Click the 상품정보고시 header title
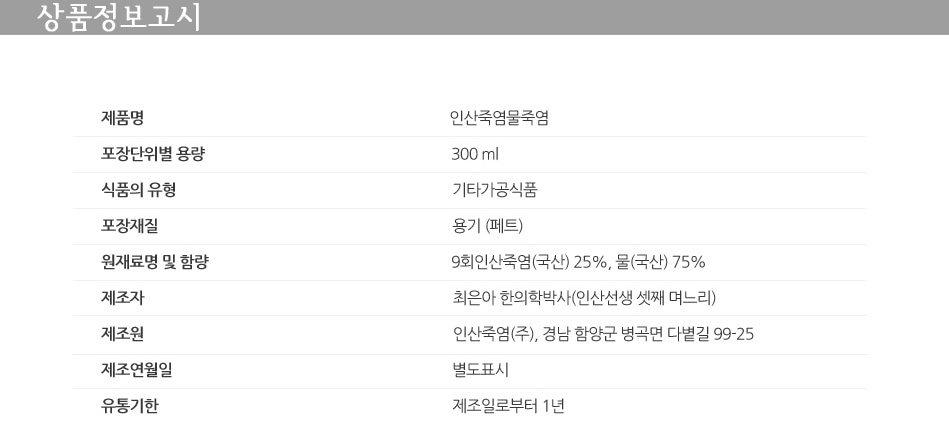This screenshot has width=949, height=424. pyautogui.click(x=119, y=17)
